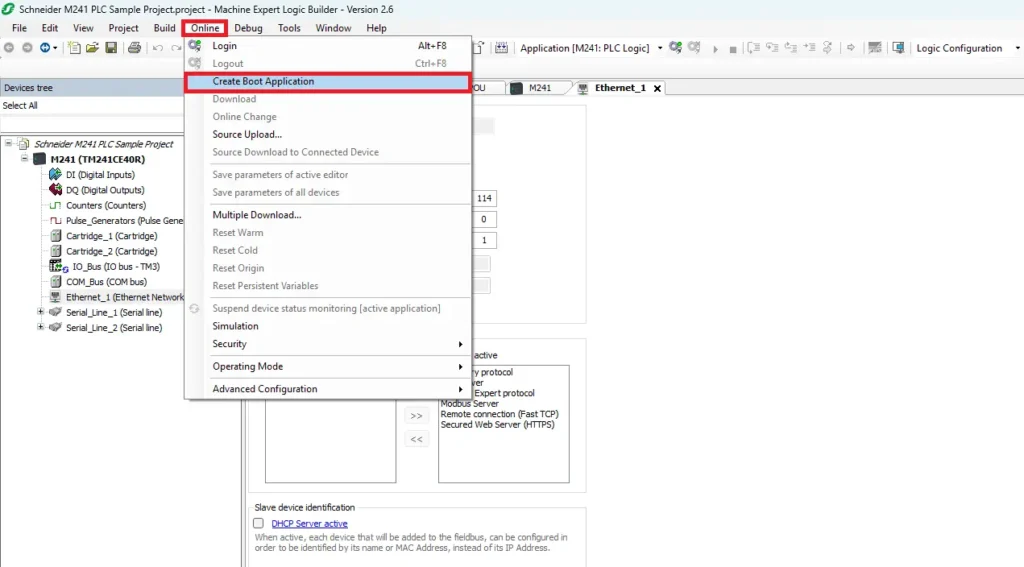Select Remote connection (Fast TCP) entry
1024x567 pixels.
[x=500, y=414]
